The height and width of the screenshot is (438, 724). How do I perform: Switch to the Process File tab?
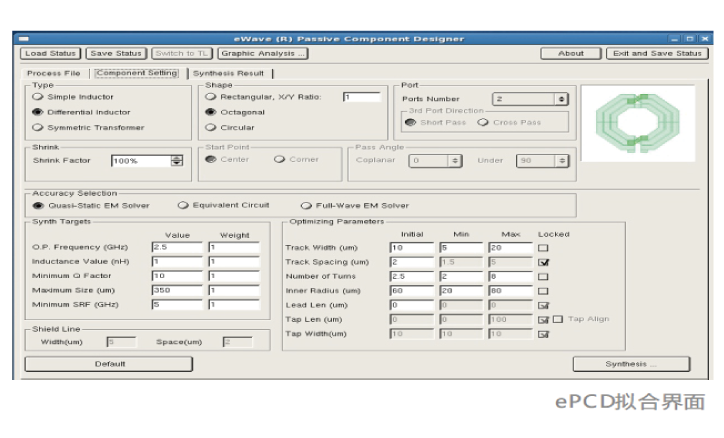coord(54,73)
